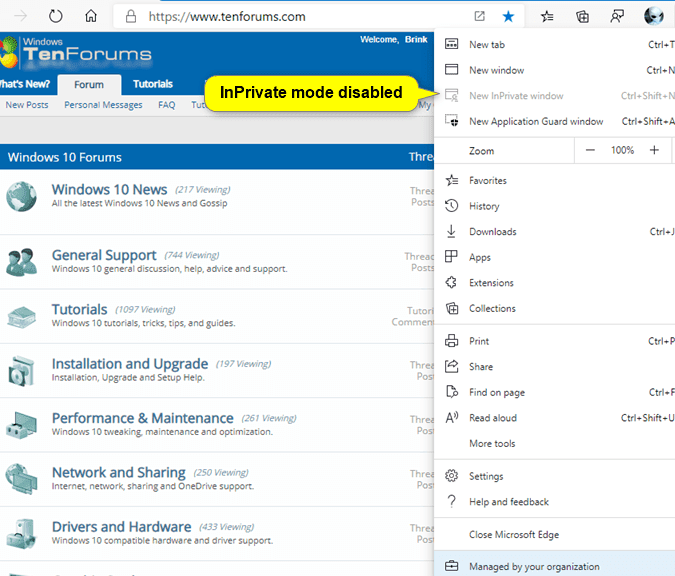The height and width of the screenshot is (576, 675).
Task: Click the Performance & Maintenance icon
Action: (x=21, y=425)
